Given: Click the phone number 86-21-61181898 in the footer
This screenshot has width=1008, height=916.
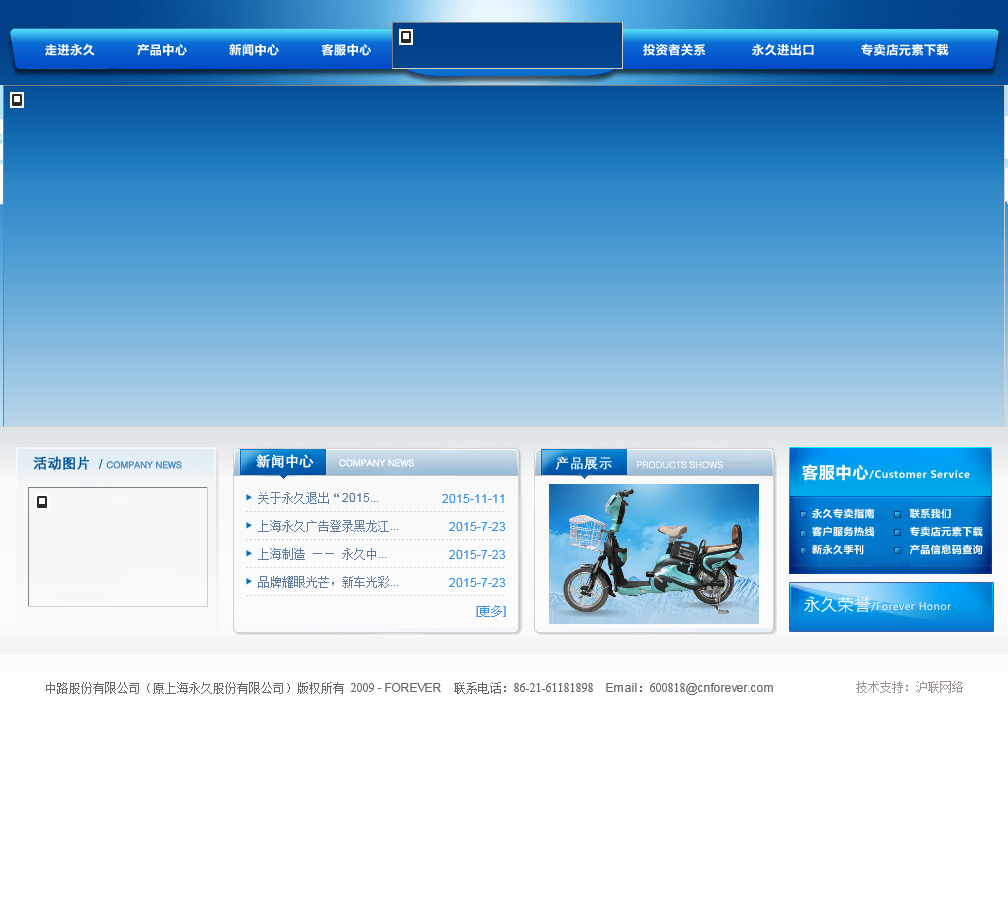Looking at the screenshot, I should [553, 688].
